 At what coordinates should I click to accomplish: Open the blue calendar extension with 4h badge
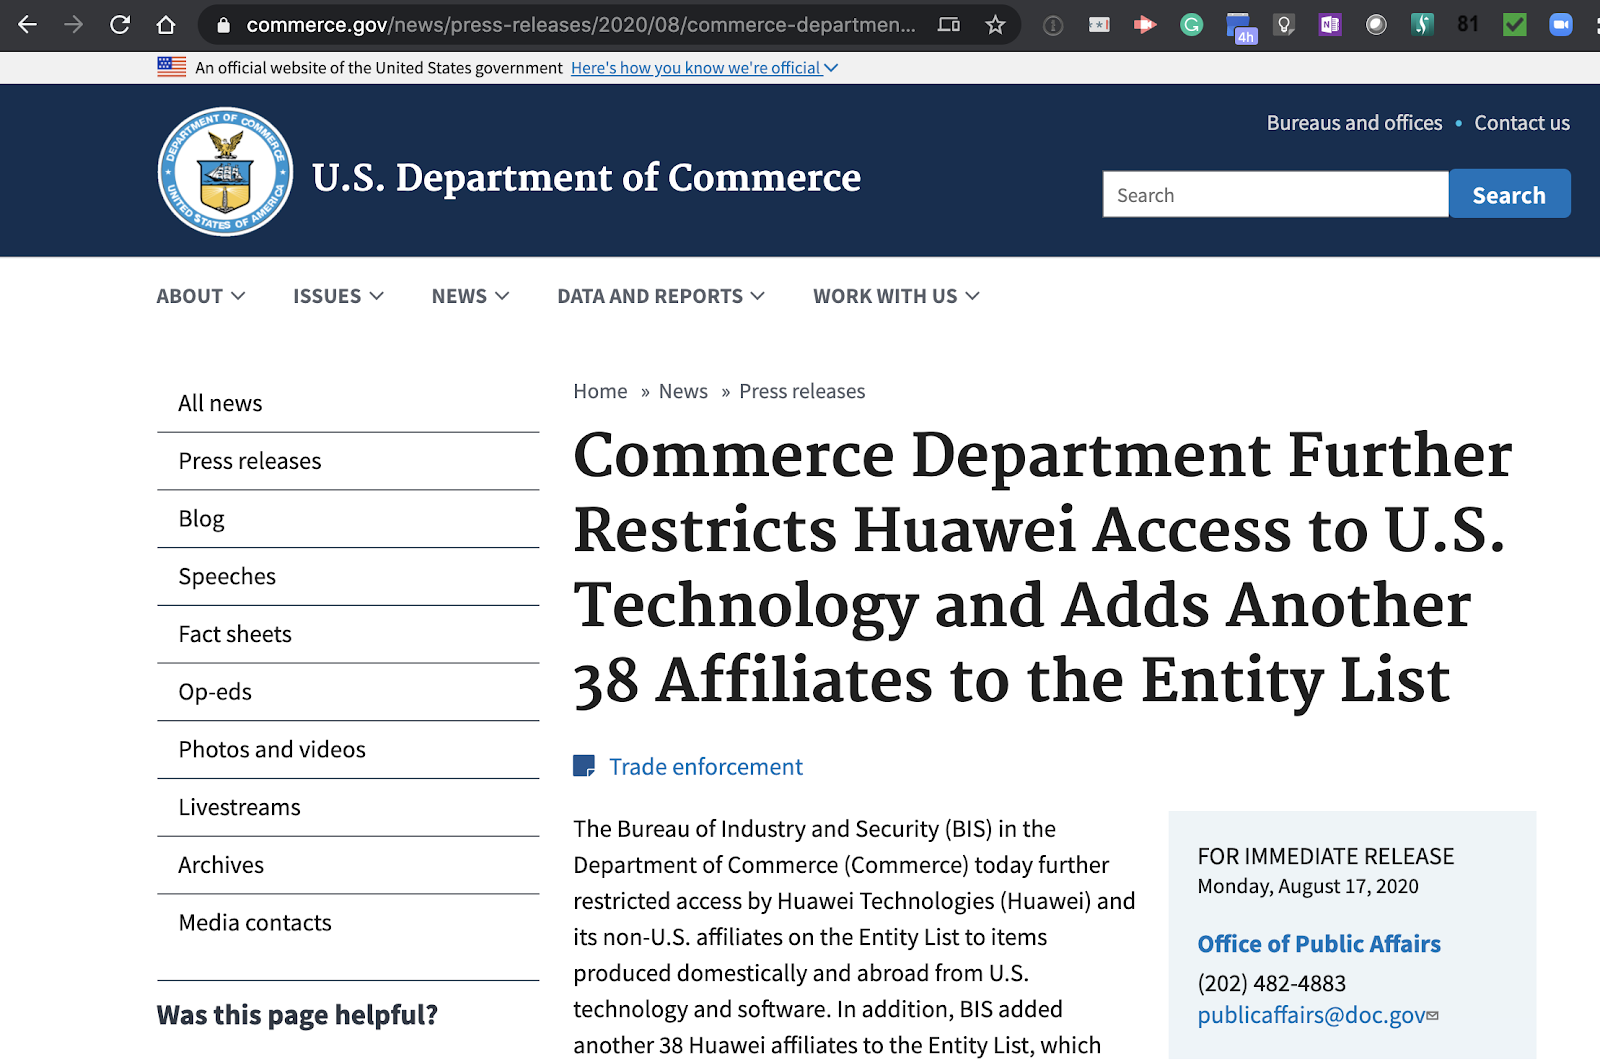(x=1240, y=27)
